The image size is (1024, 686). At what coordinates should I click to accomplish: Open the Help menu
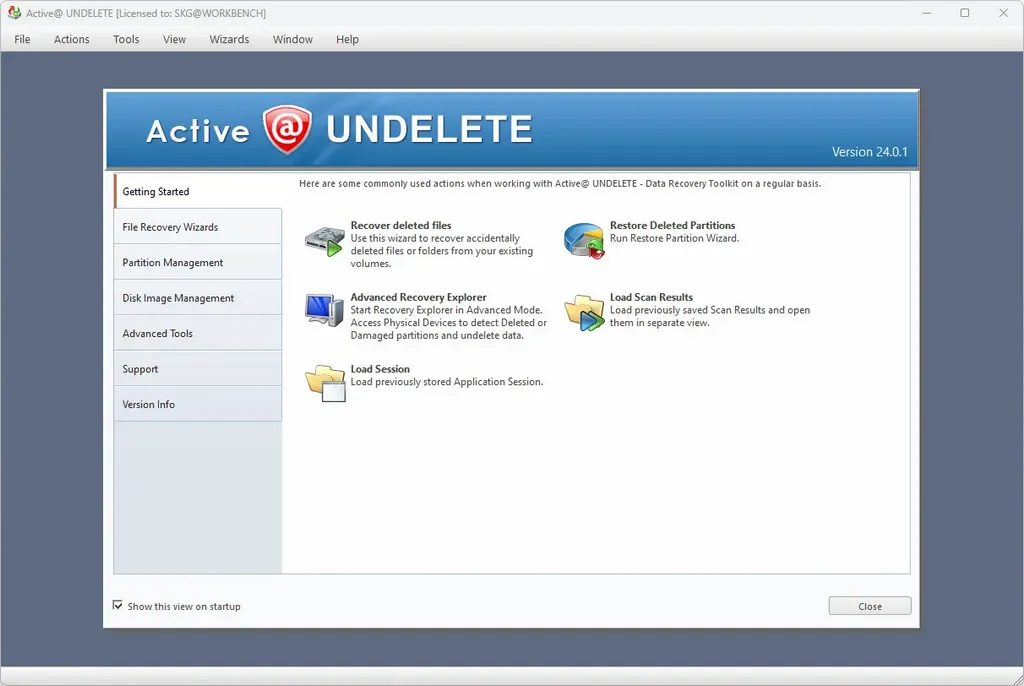(x=347, y=39)
